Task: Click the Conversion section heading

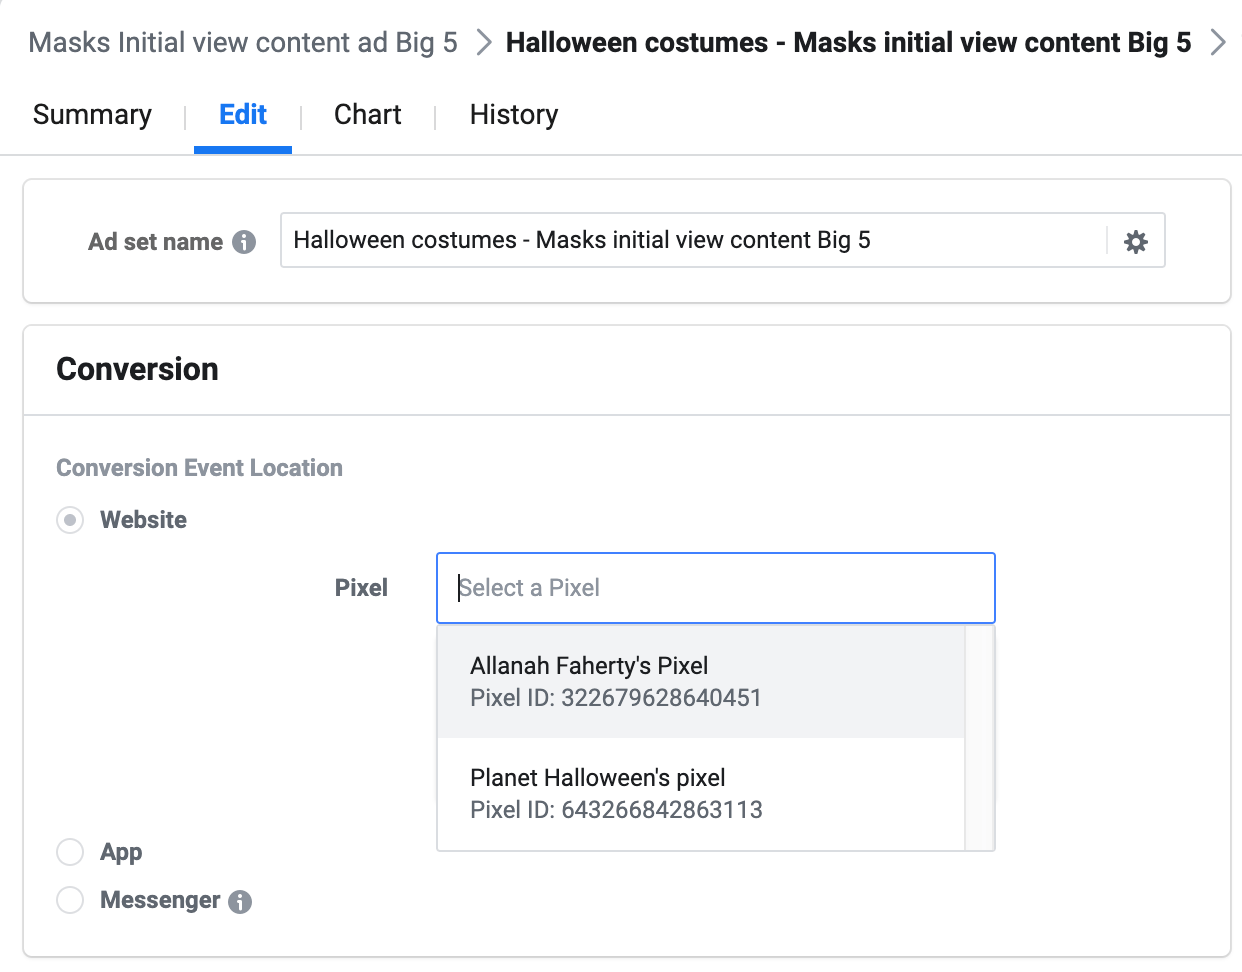Action: [x=137, y=369]
